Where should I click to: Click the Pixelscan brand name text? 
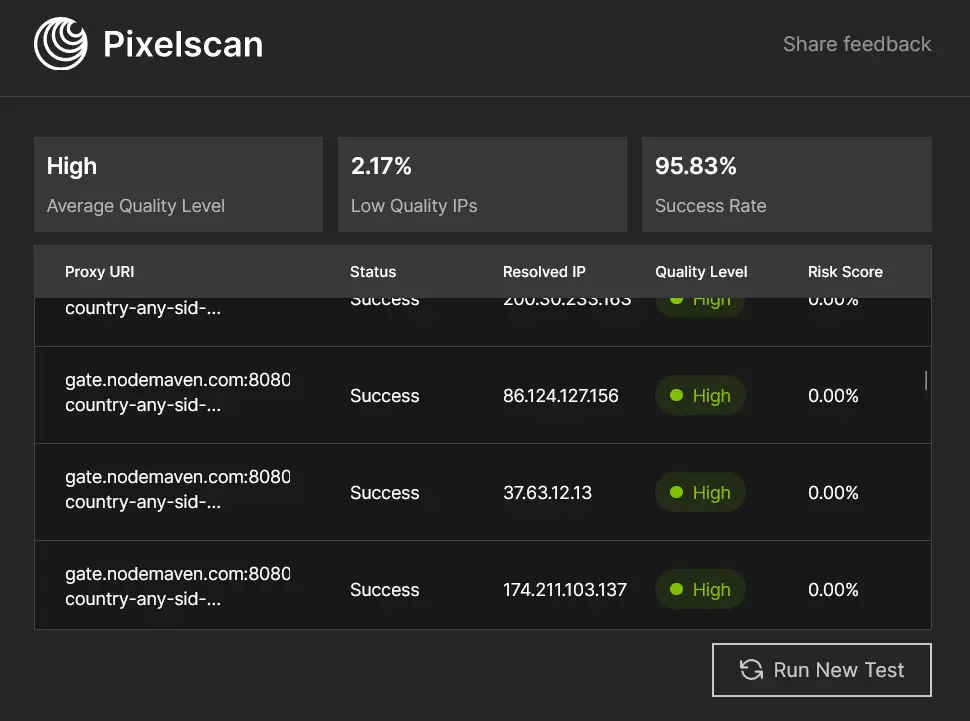click(183, 45)
